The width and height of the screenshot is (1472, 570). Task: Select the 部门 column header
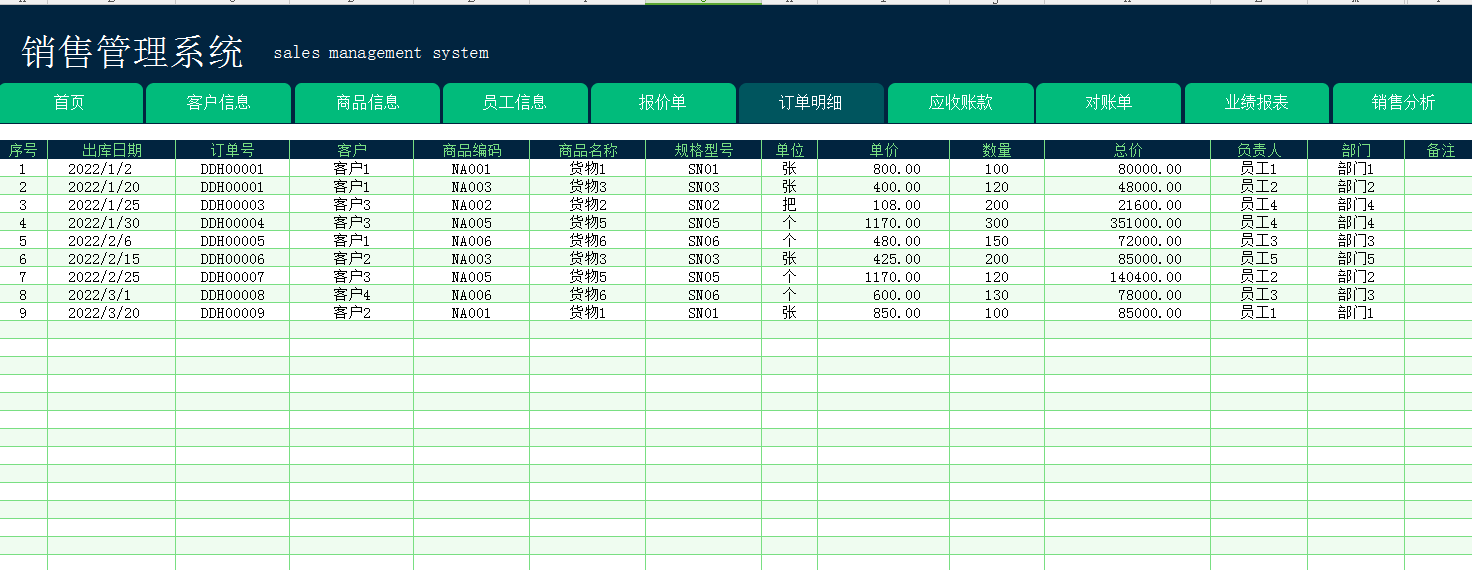[1356, 150]
